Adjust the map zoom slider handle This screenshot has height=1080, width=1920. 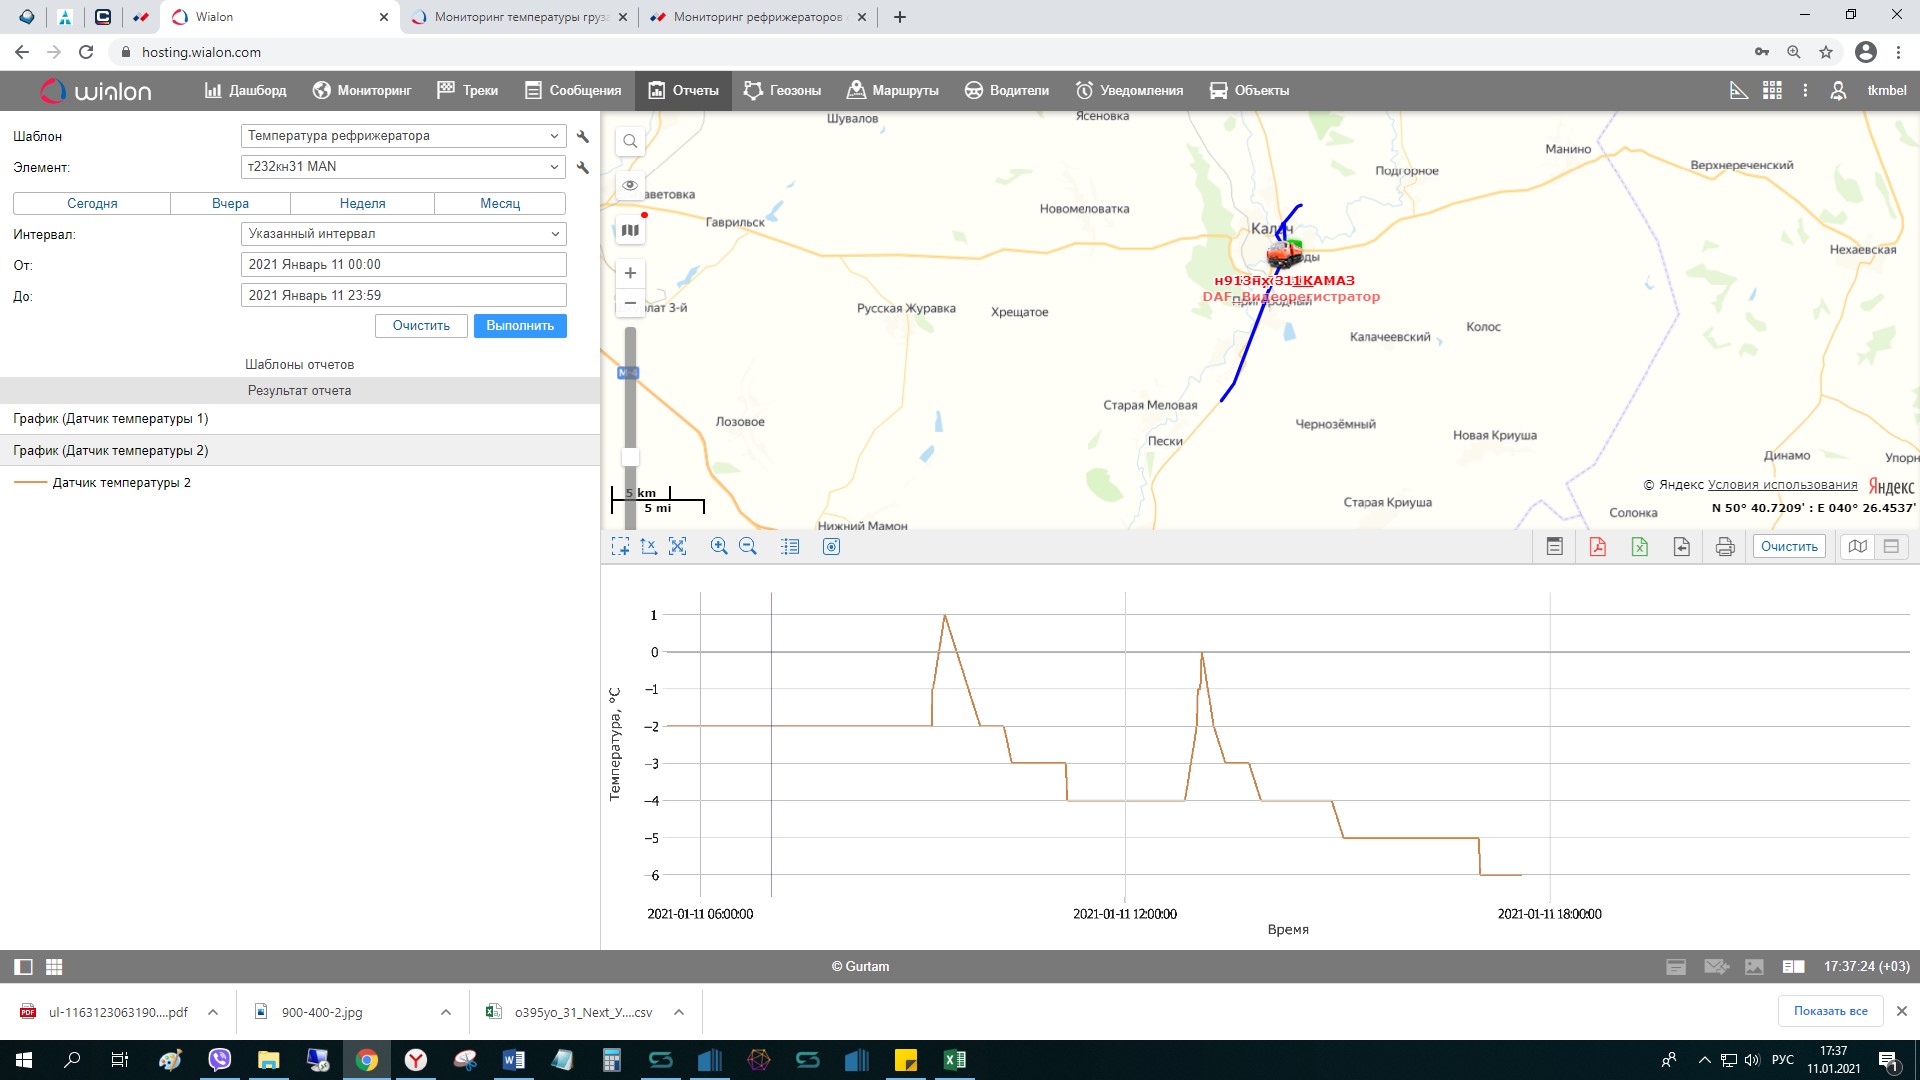coord(630,457)
